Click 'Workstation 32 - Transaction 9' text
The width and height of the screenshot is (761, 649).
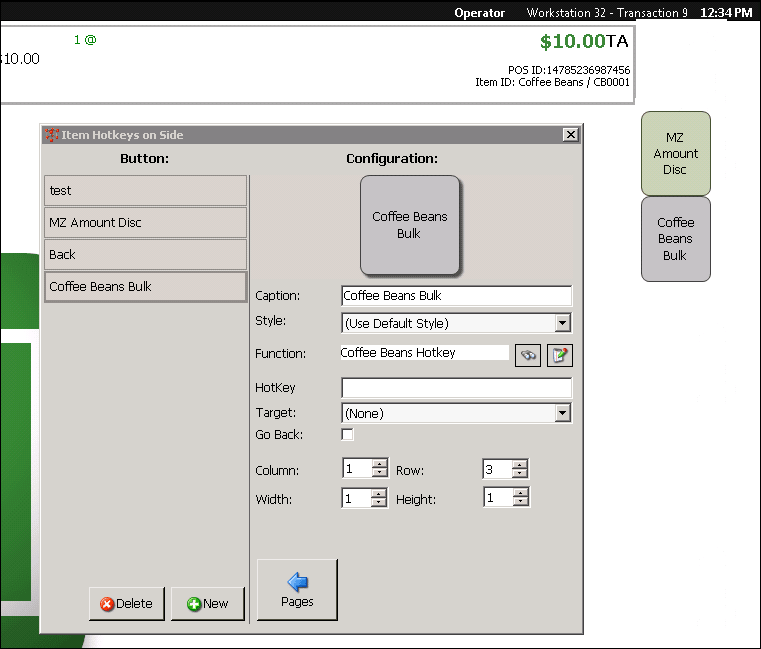click(607, 13)
